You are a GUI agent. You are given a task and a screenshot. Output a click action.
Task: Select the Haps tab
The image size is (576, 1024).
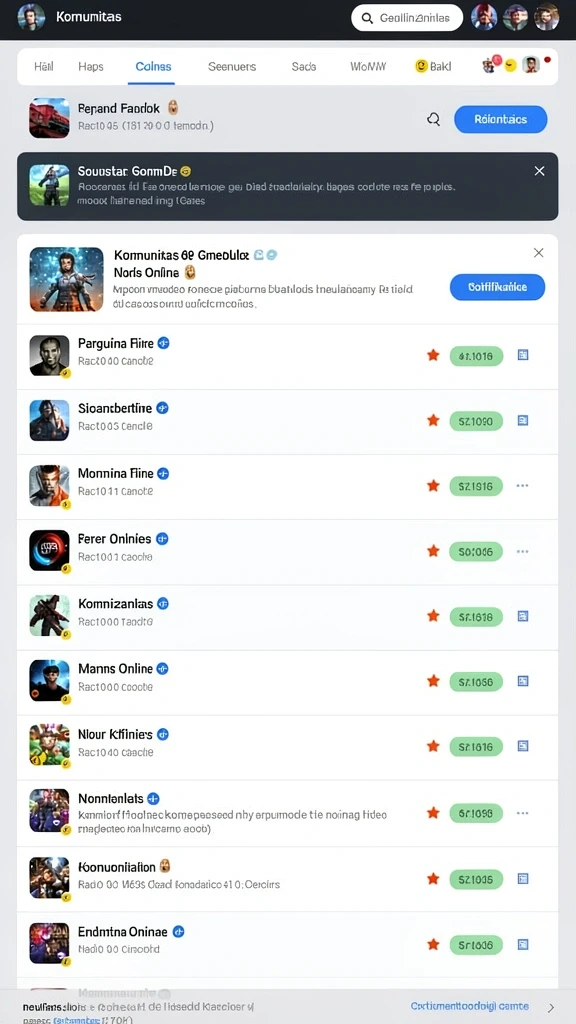[x=91, y=67]
